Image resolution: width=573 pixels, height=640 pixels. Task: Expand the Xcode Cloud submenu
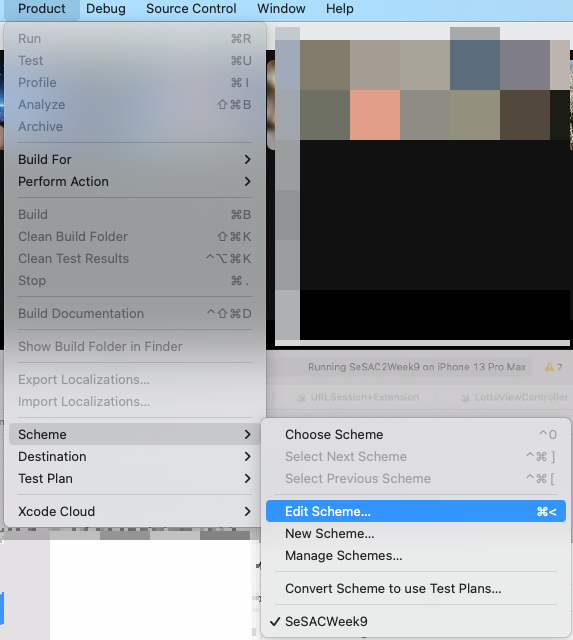coord(135,512)
